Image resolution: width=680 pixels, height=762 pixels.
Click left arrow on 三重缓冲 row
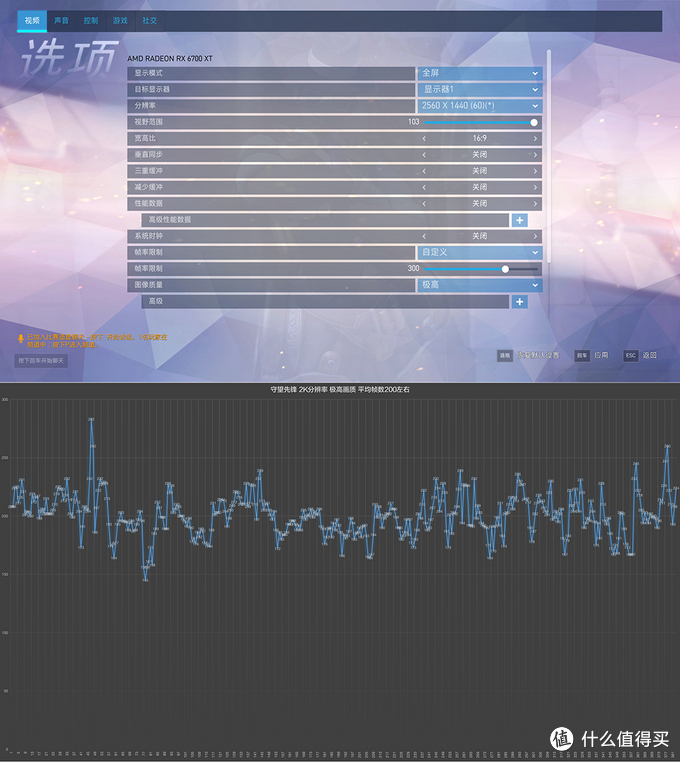(424, 171)
